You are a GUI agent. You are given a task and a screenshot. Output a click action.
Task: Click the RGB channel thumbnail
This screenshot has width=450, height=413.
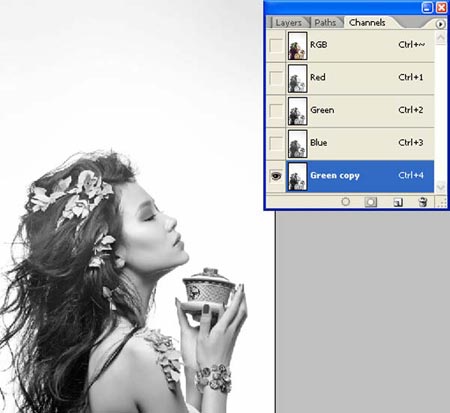pos(297,45)
